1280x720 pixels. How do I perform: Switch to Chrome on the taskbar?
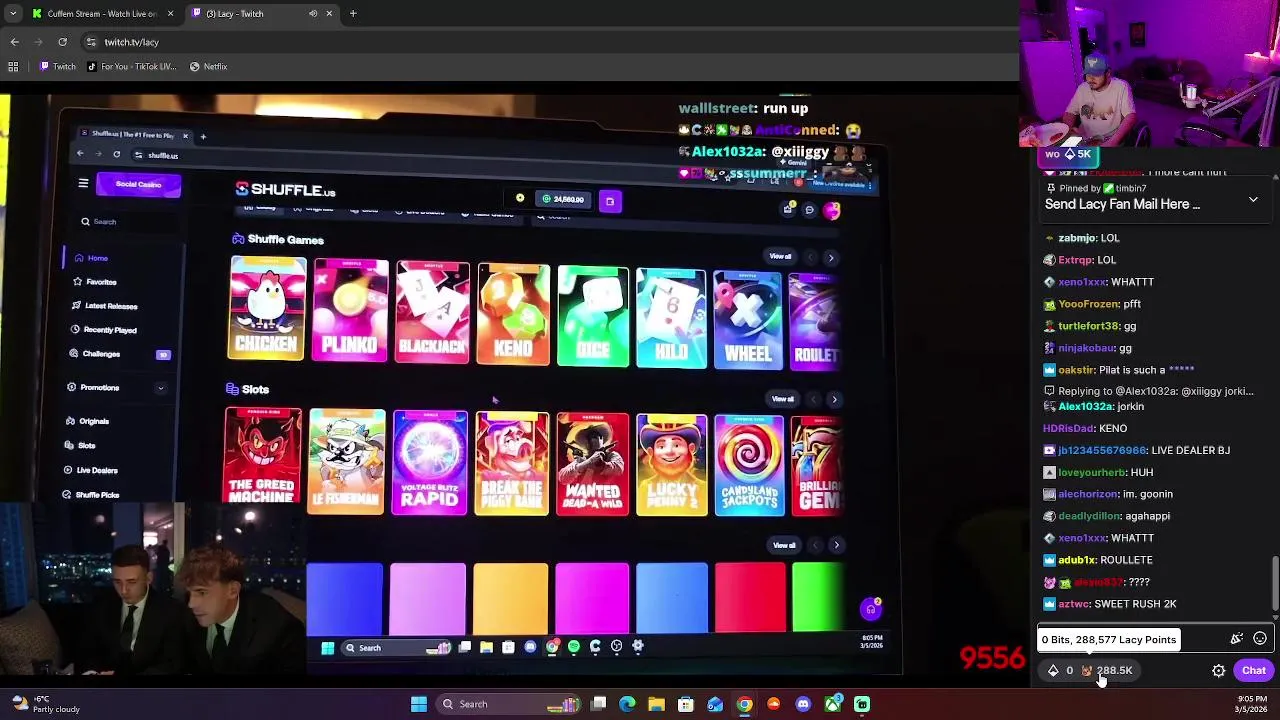click(744, 704)
